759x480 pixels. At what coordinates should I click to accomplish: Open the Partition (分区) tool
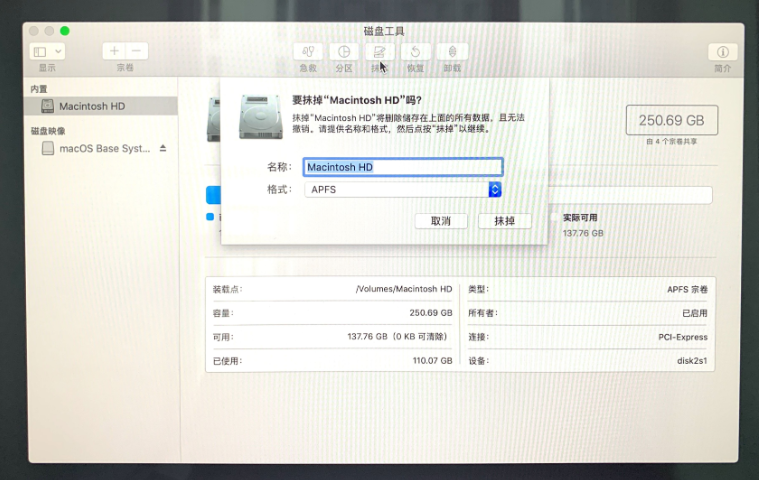point(344,51)
